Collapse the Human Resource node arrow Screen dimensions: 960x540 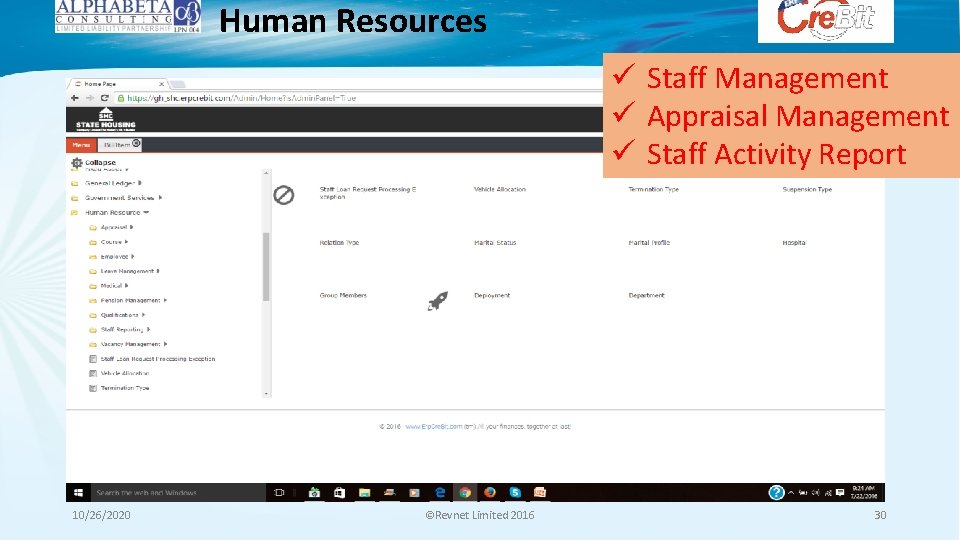click(x=146, y=212)
